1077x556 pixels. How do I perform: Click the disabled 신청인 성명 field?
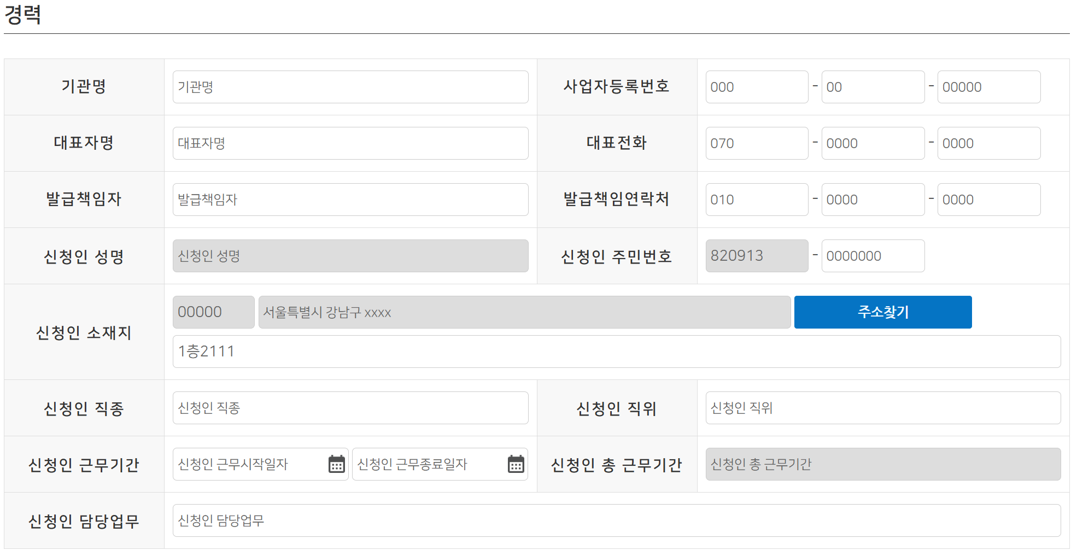pos(350,256)
